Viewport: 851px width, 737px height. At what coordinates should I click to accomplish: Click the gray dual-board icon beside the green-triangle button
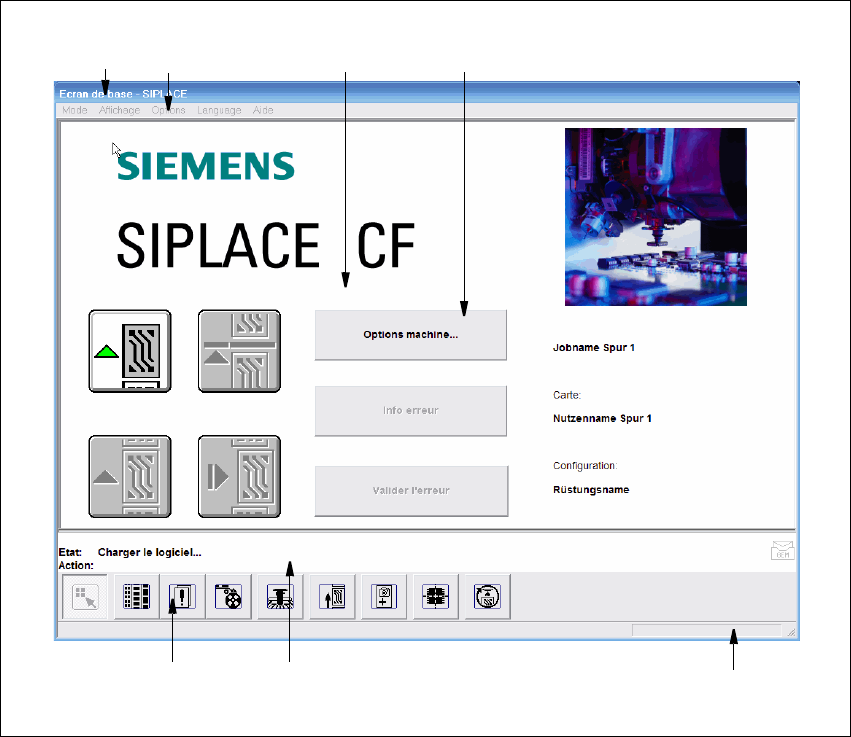coord(239,351)
